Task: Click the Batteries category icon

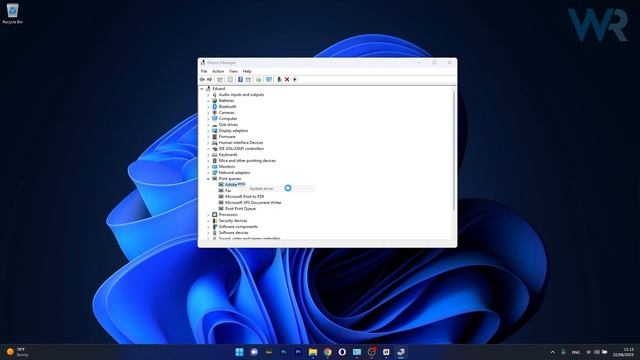Action: (x=215, y=100)
